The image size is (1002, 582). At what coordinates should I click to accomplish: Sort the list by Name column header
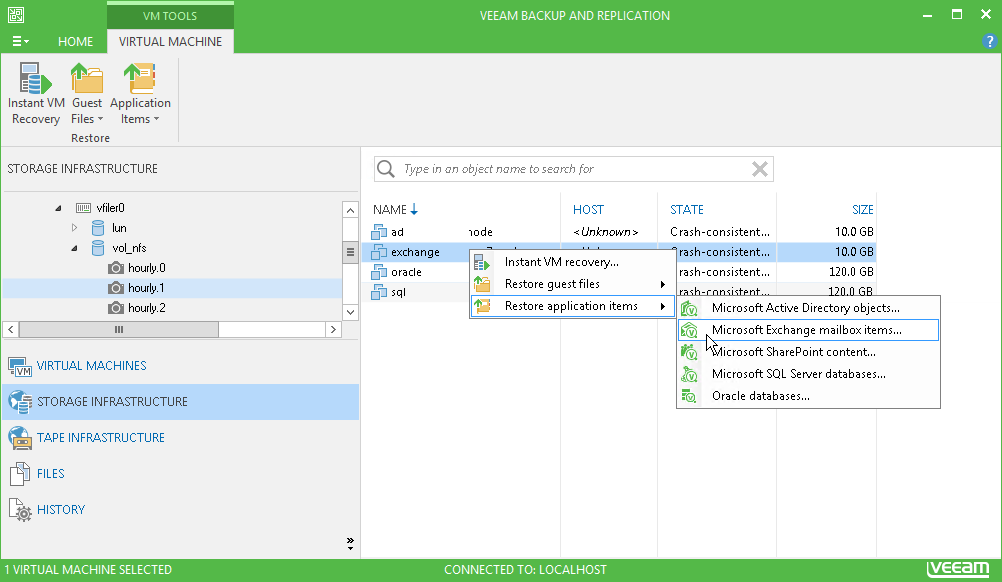(390, 210)
